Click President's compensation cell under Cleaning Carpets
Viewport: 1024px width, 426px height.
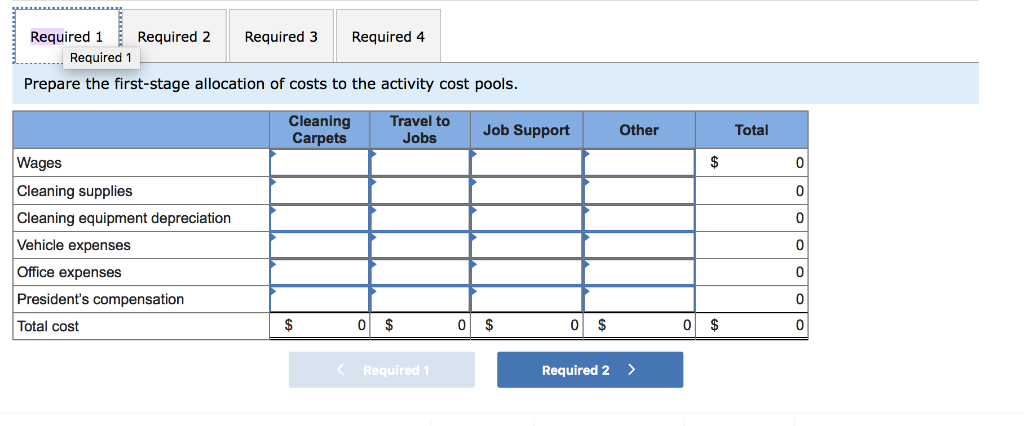click(x=319, y=298)
